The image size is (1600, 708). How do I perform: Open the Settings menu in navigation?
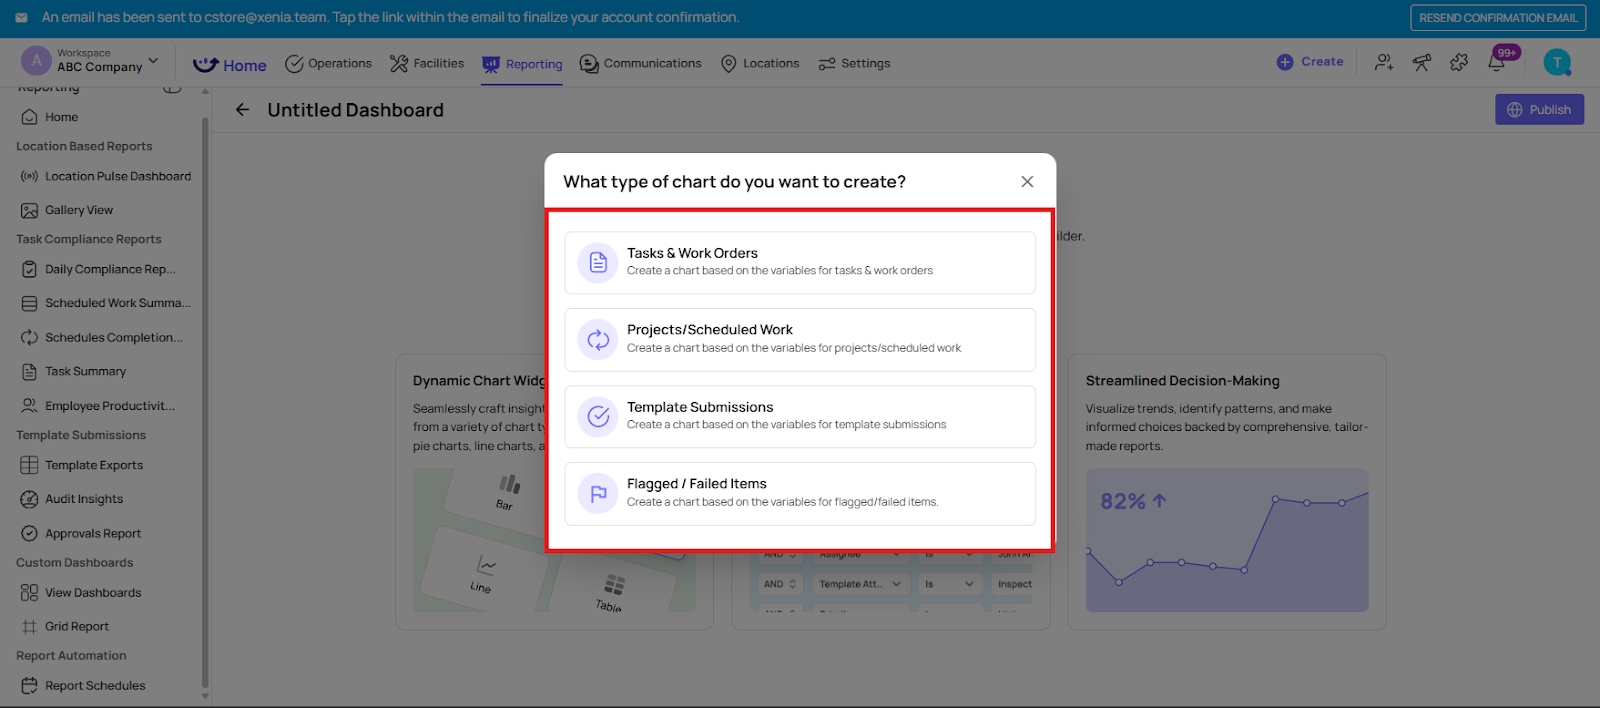click(854, 64)
